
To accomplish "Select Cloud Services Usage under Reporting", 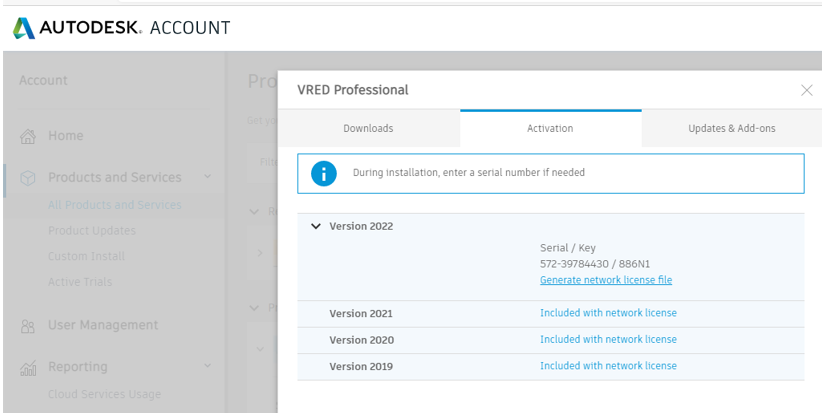I will (104, 394).
